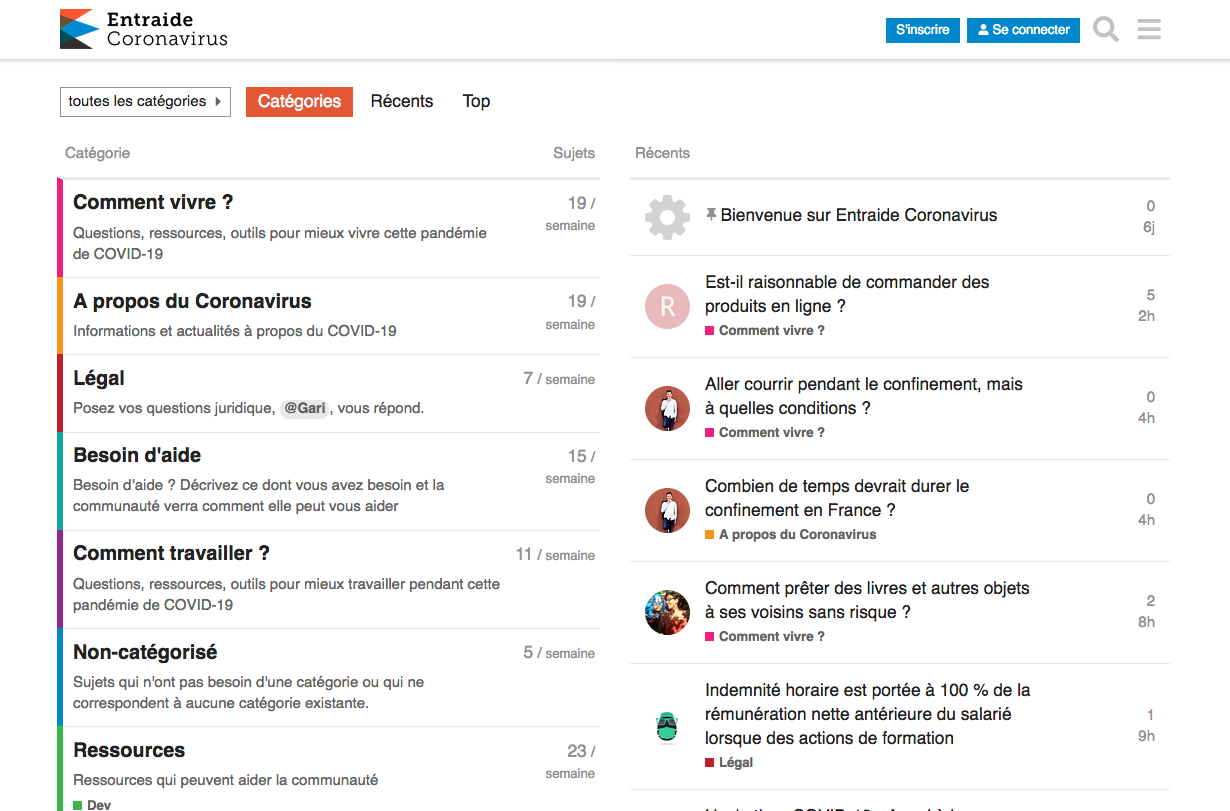1230x811 pixels.
Task: Open the 'Besoin d'aide' category
Action: pos(137,455)
